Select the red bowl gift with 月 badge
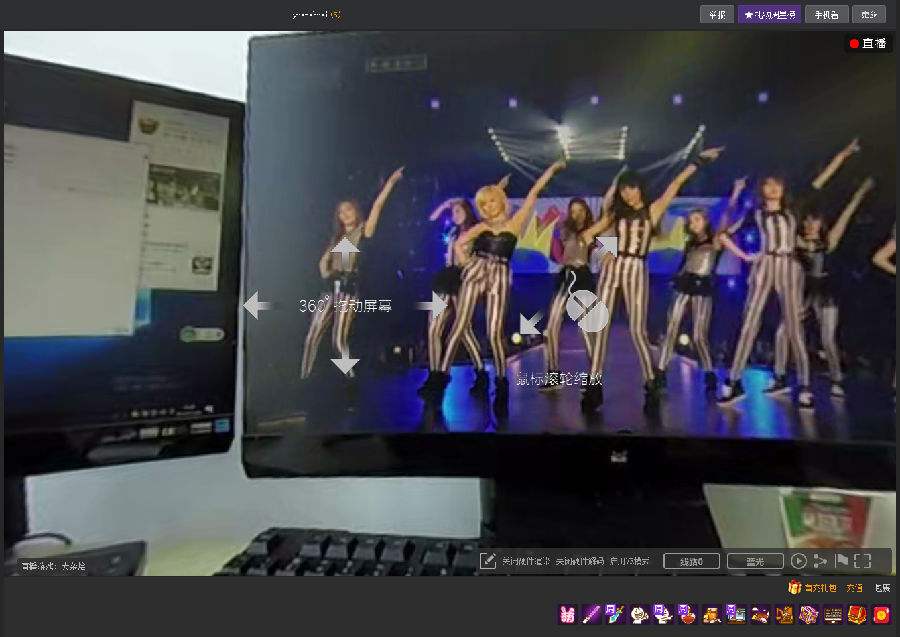 pos(686,615)
